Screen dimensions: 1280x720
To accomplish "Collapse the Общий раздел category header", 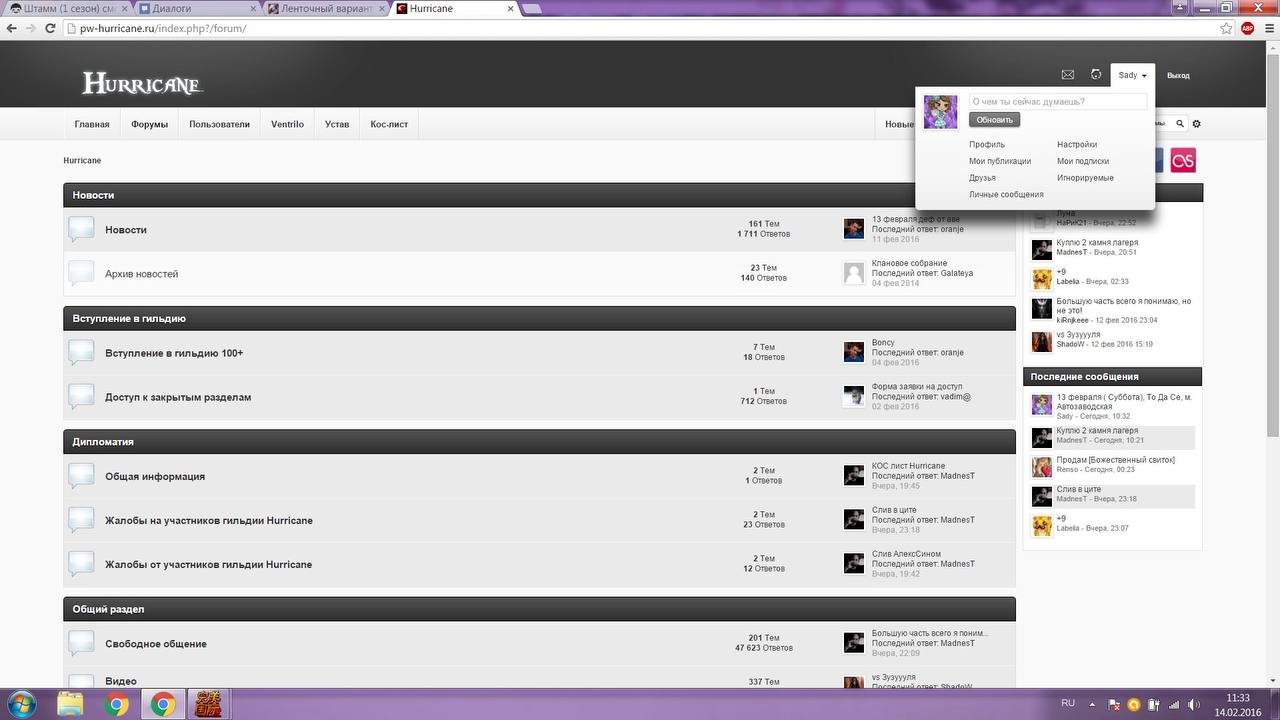I will tap(539, 609).
